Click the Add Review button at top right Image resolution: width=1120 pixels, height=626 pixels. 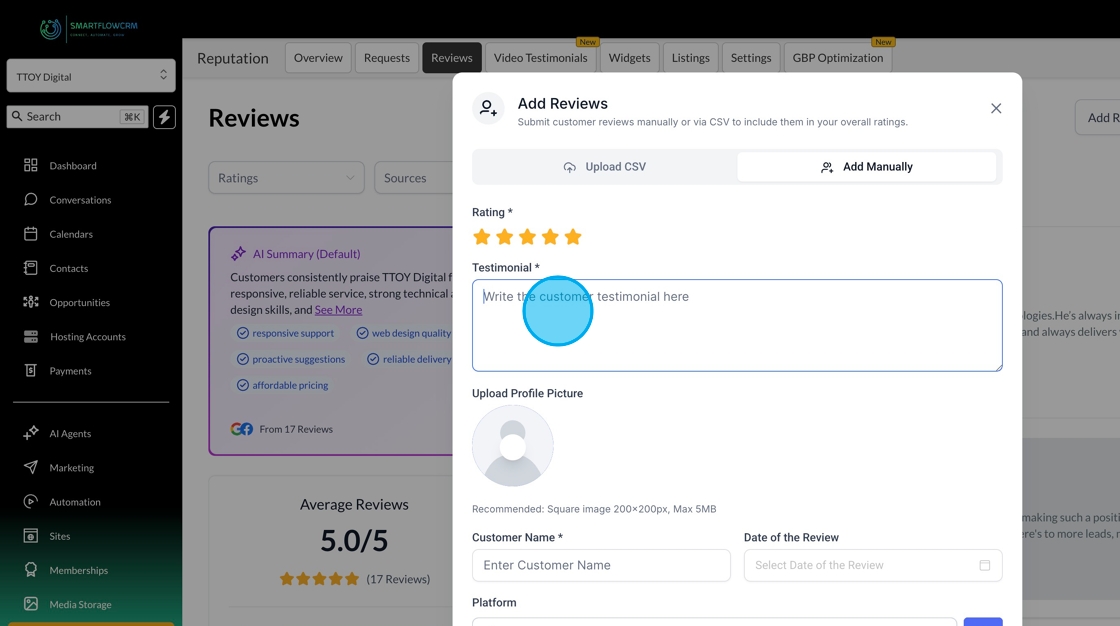pos(1097,117)
